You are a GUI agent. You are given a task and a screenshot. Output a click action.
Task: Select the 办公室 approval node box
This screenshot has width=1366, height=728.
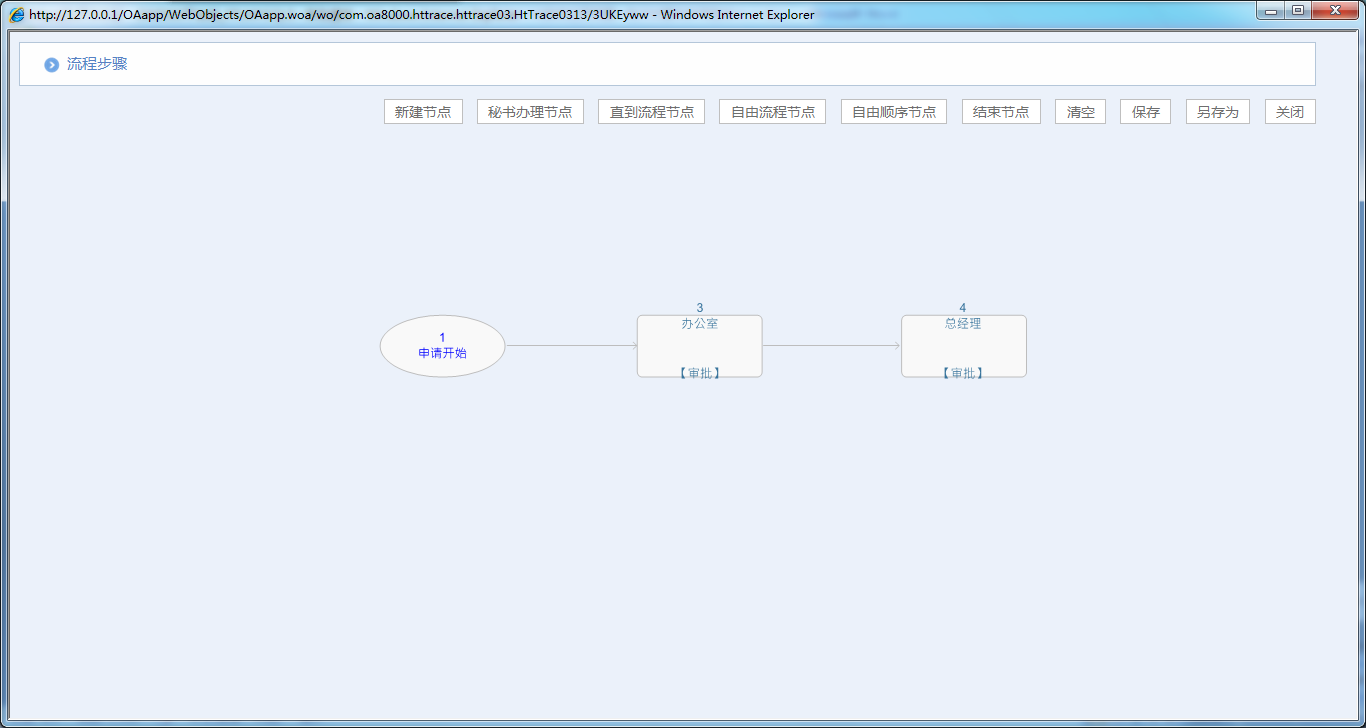point(699,347)
